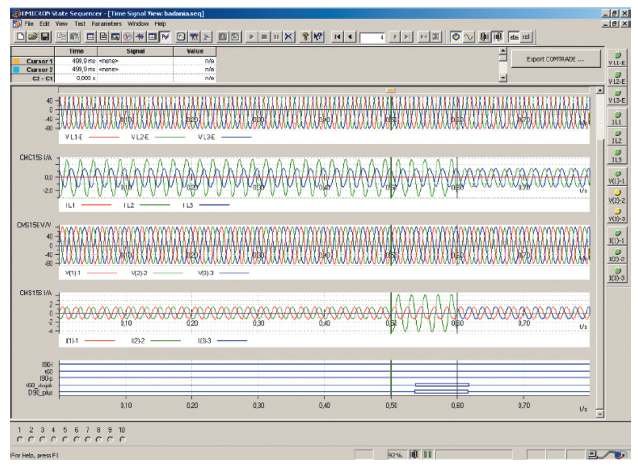
Task: Toggle the I L1 signal button
Action: [617, 118]
